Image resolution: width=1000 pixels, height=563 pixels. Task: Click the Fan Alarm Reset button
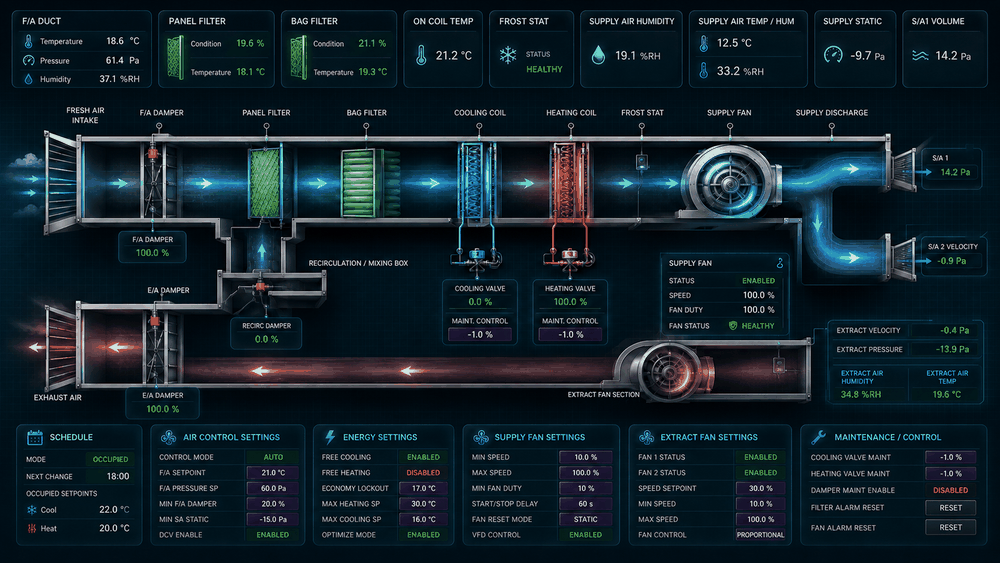point(950,528)
